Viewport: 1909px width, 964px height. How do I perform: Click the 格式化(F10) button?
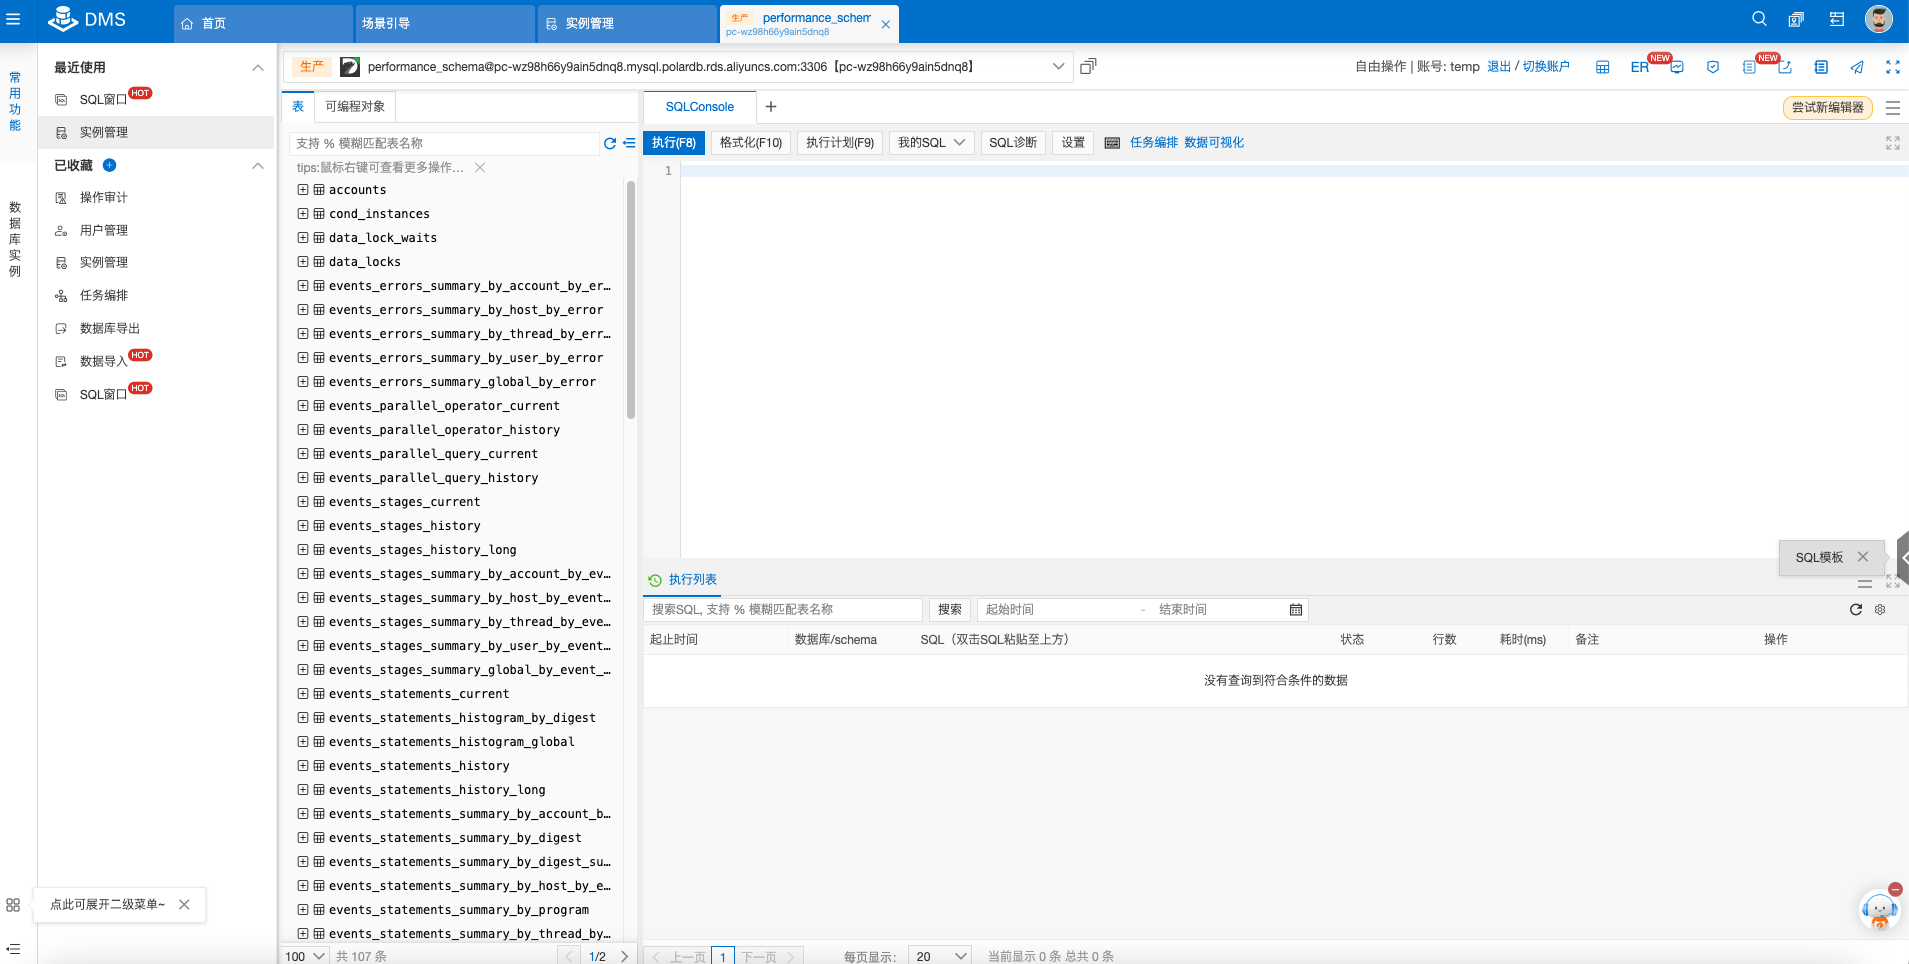[751, 143]
